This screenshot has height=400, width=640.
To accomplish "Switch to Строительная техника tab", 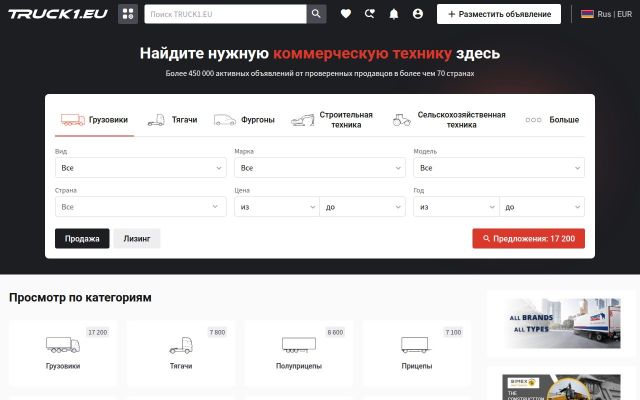I will coord(332,120).
